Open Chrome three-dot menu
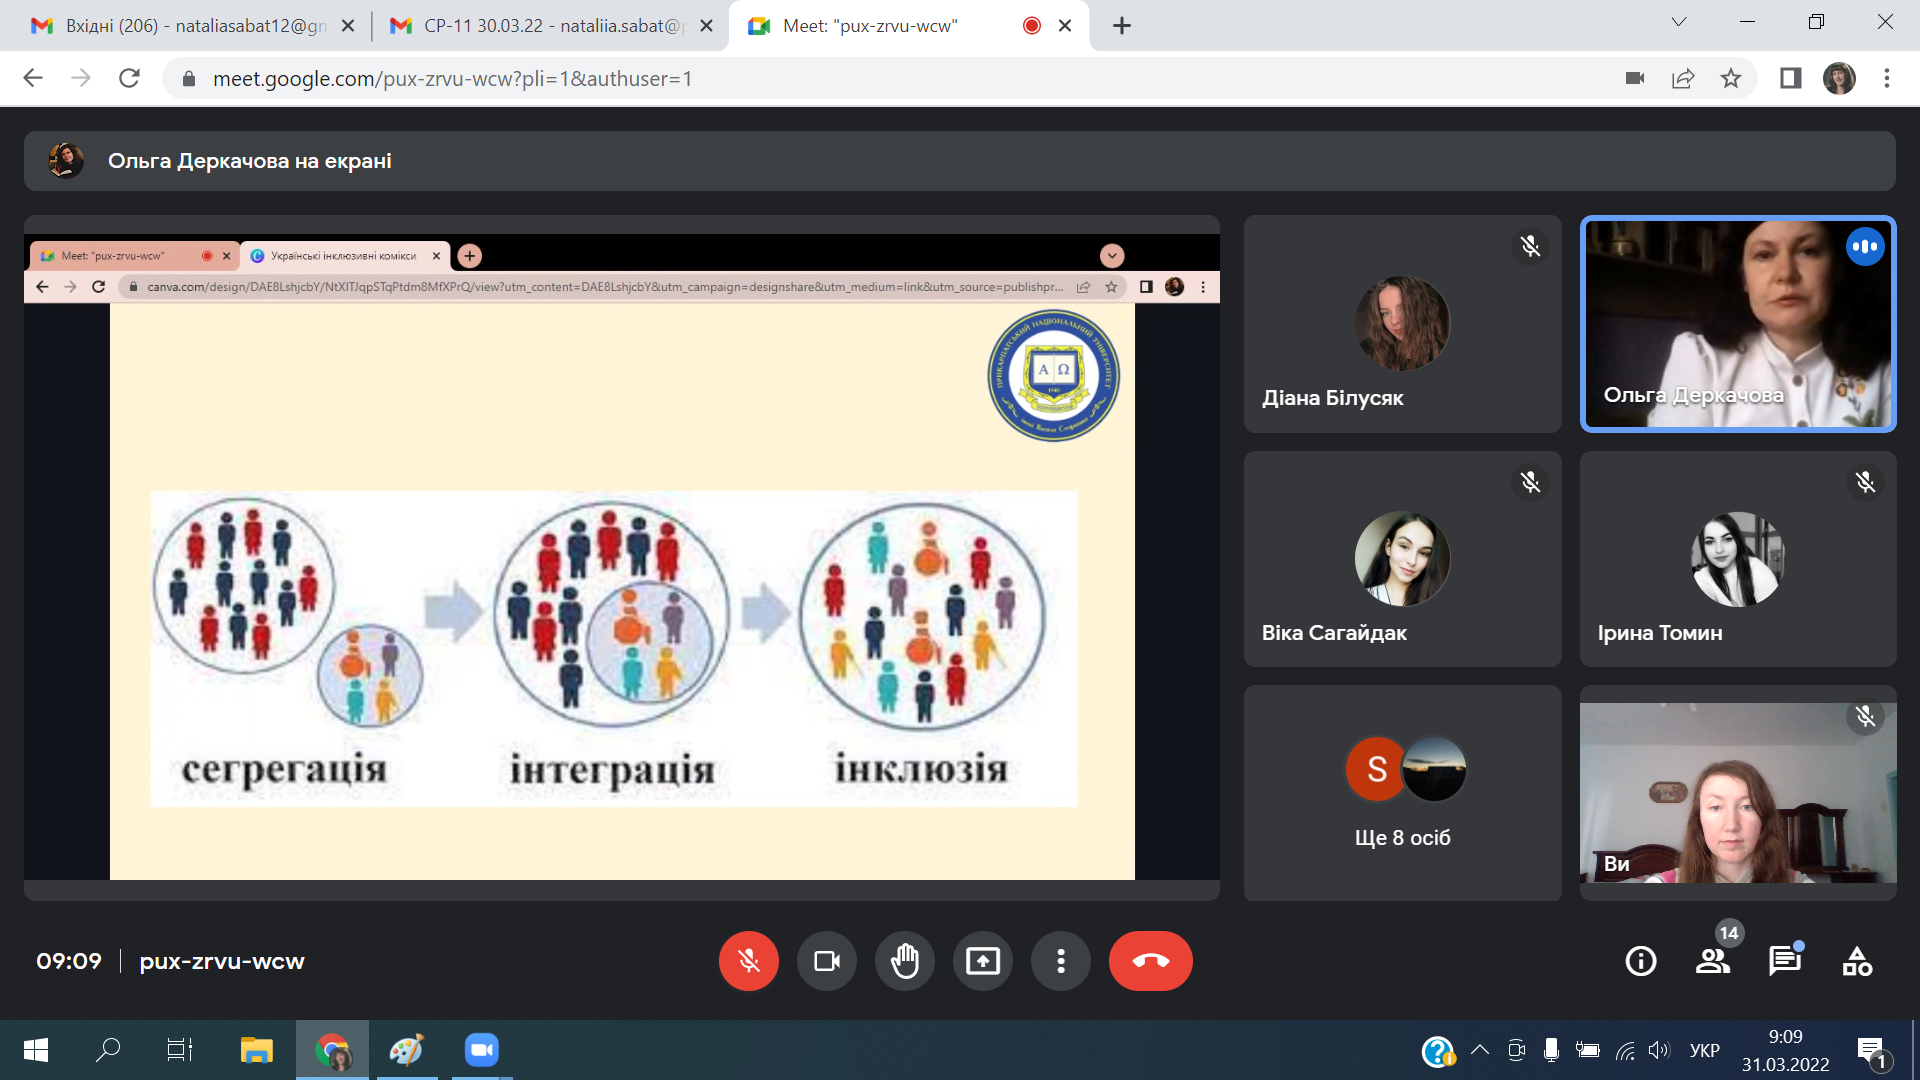This screenshot has height=1080, width=1920. coord(1887,78)
